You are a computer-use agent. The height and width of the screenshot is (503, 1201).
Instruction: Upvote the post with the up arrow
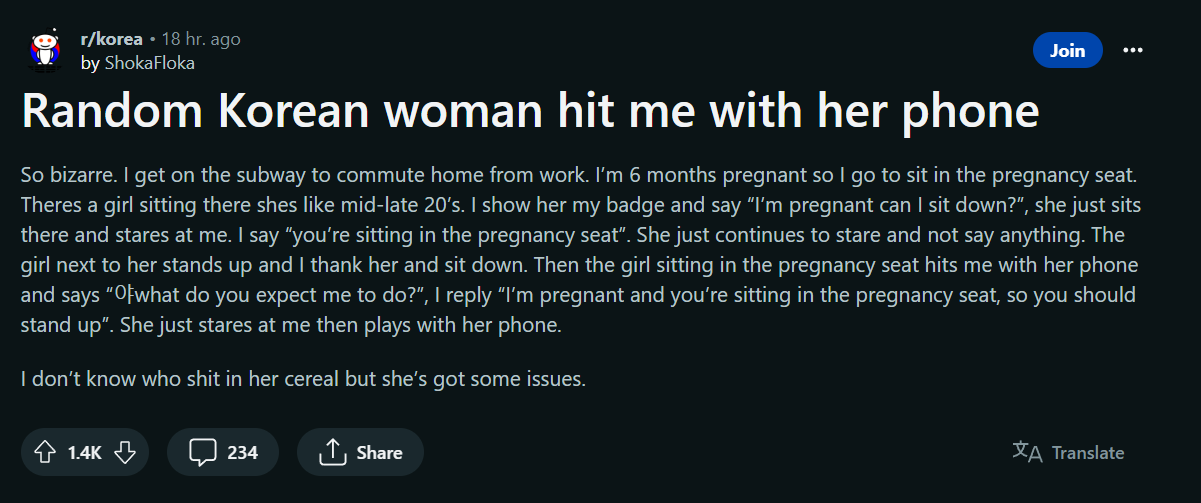pyautogui.click(x=45, y=453)
